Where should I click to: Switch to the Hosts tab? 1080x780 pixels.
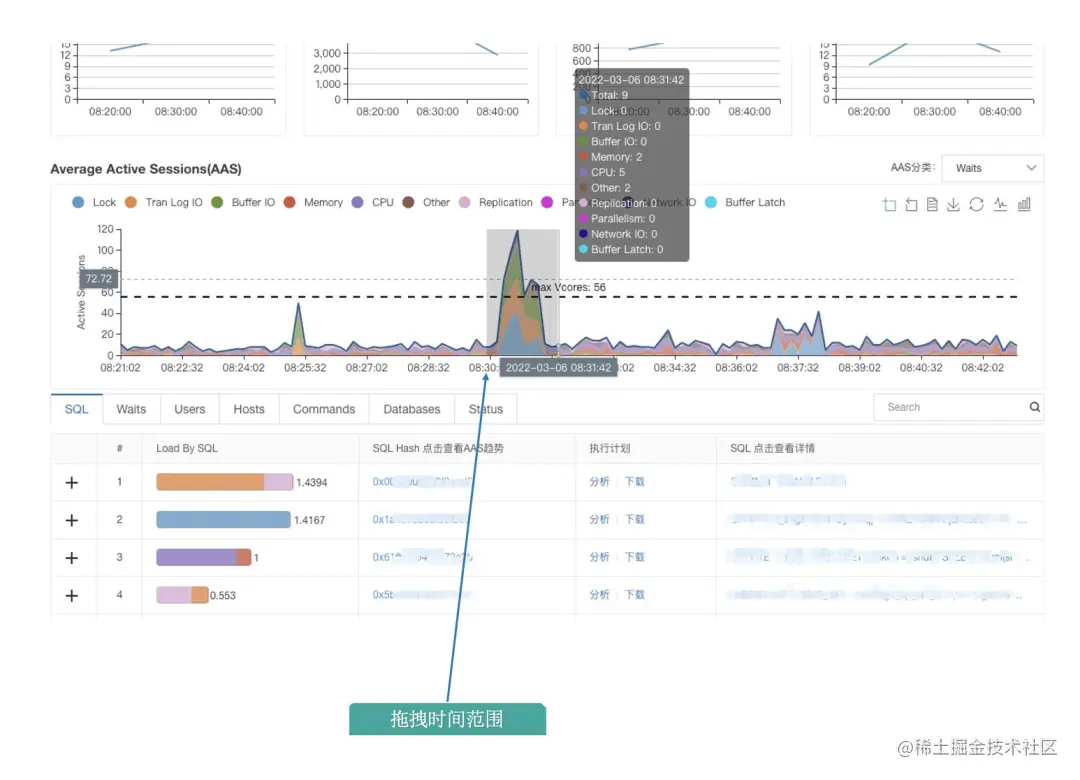coord(249,409)
